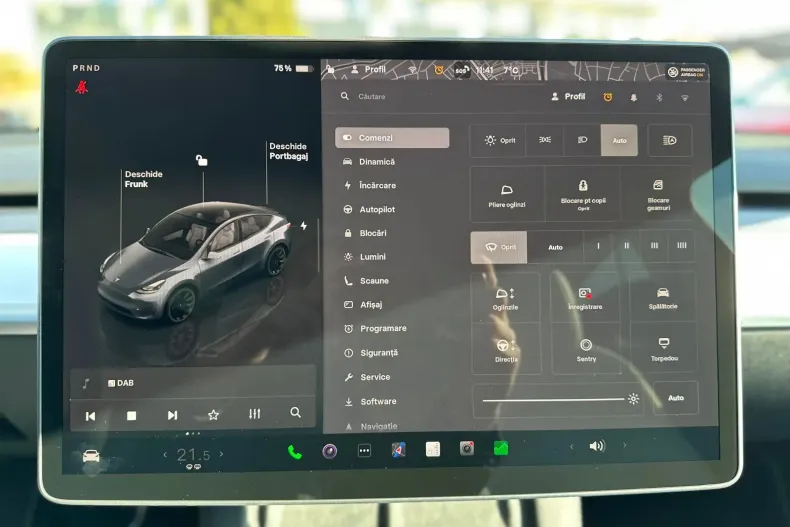Open audio equalizer settings icon
The image size is (790, 527).
pos(254,414)
